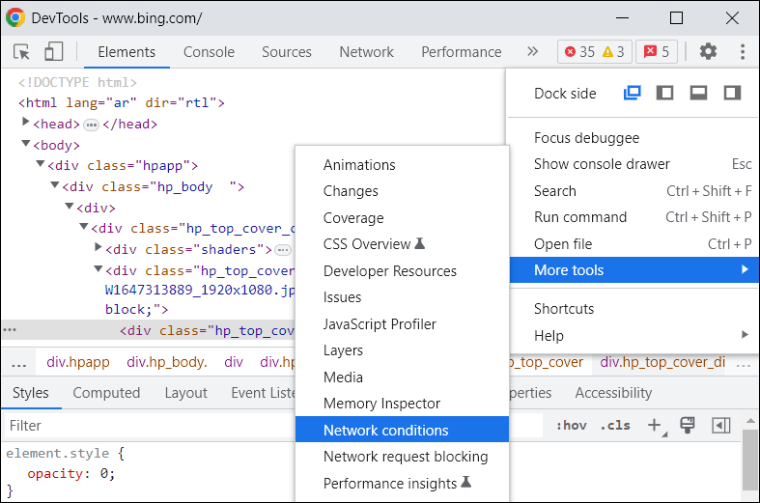Toggle the device toolbar icon
Viewport: 760px width, 503px height.
53,51
